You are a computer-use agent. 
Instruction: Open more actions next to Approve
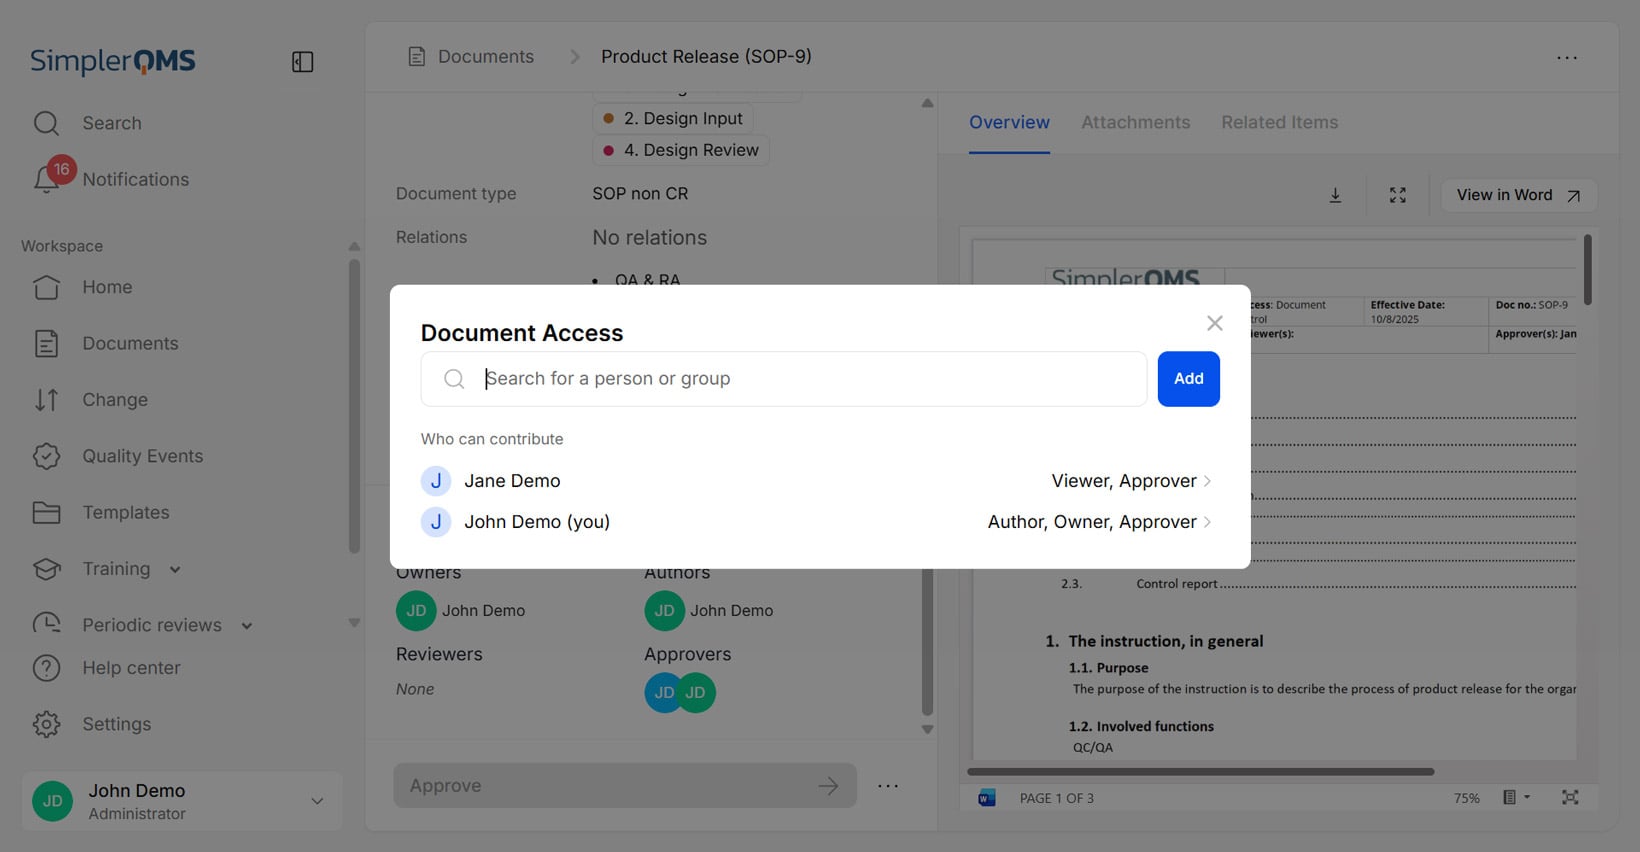(x=888, y=786)
